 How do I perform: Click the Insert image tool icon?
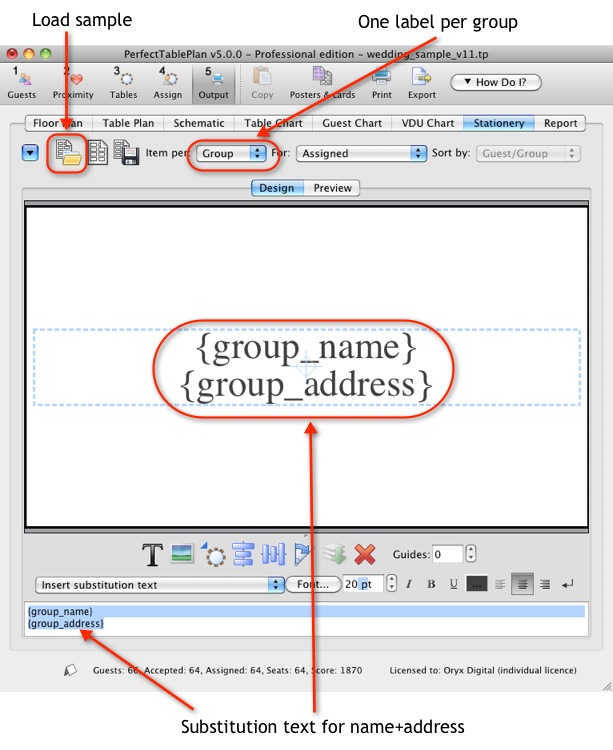click(x=182, y=554)
